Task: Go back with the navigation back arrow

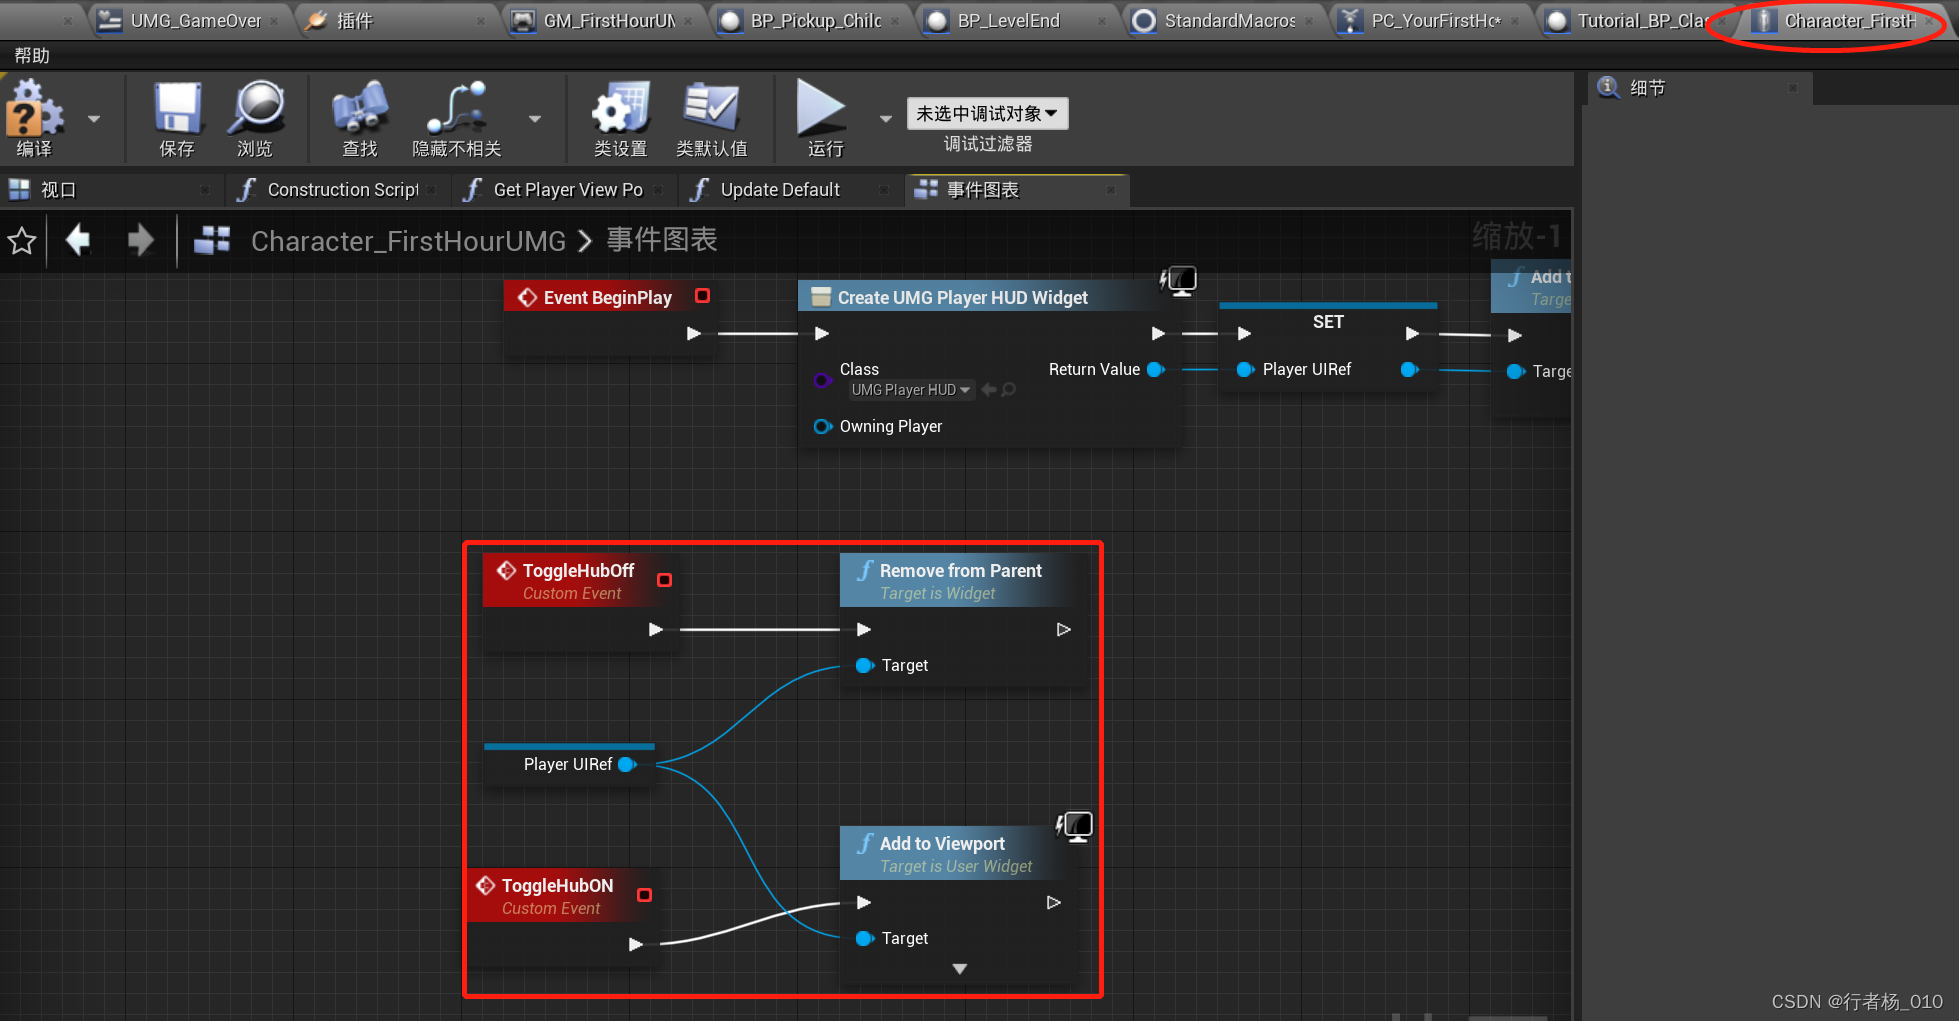Action: coord(77,240)
